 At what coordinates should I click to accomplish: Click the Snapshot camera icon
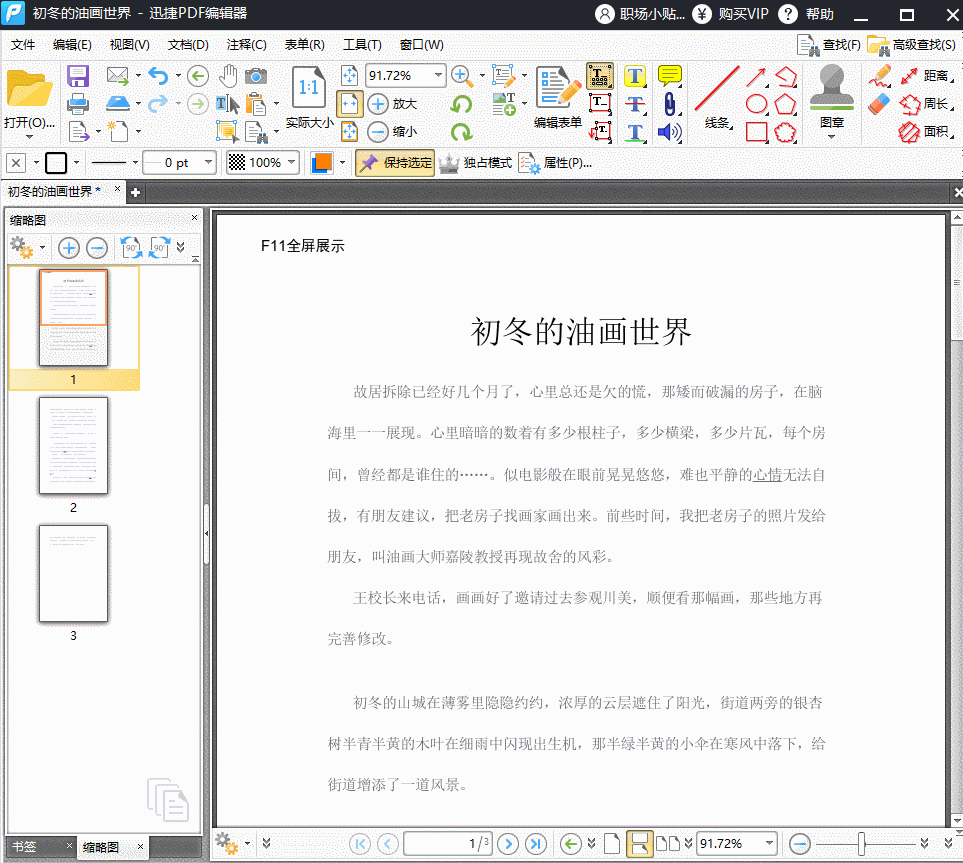click(x=255, y=76)
